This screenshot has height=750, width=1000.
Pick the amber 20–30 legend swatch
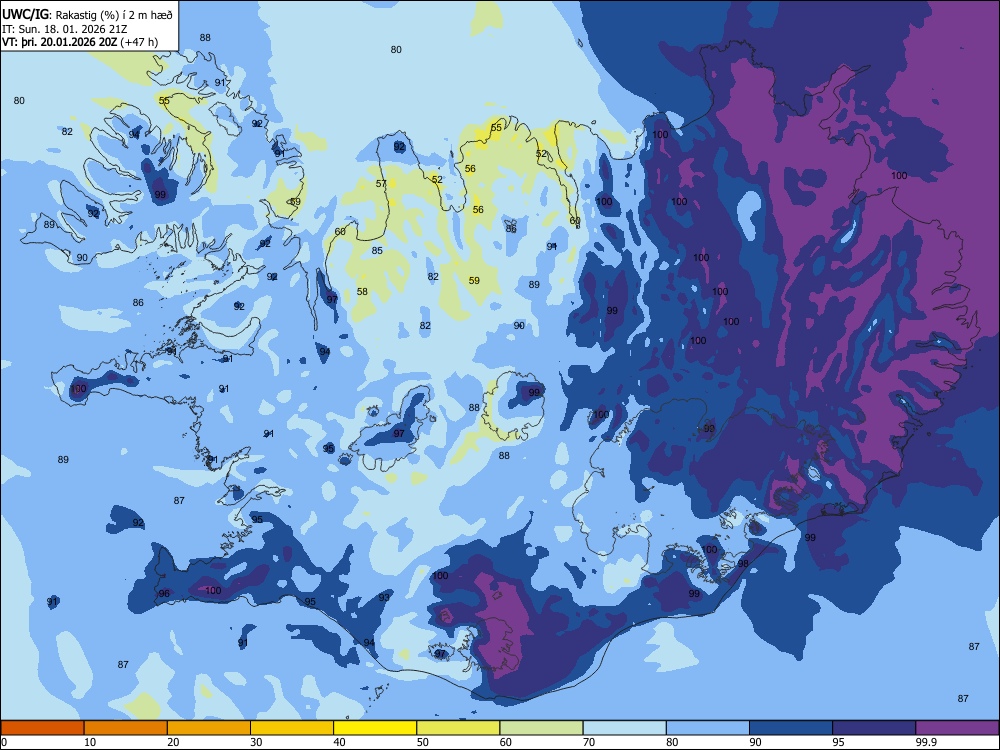pos(209,728)
